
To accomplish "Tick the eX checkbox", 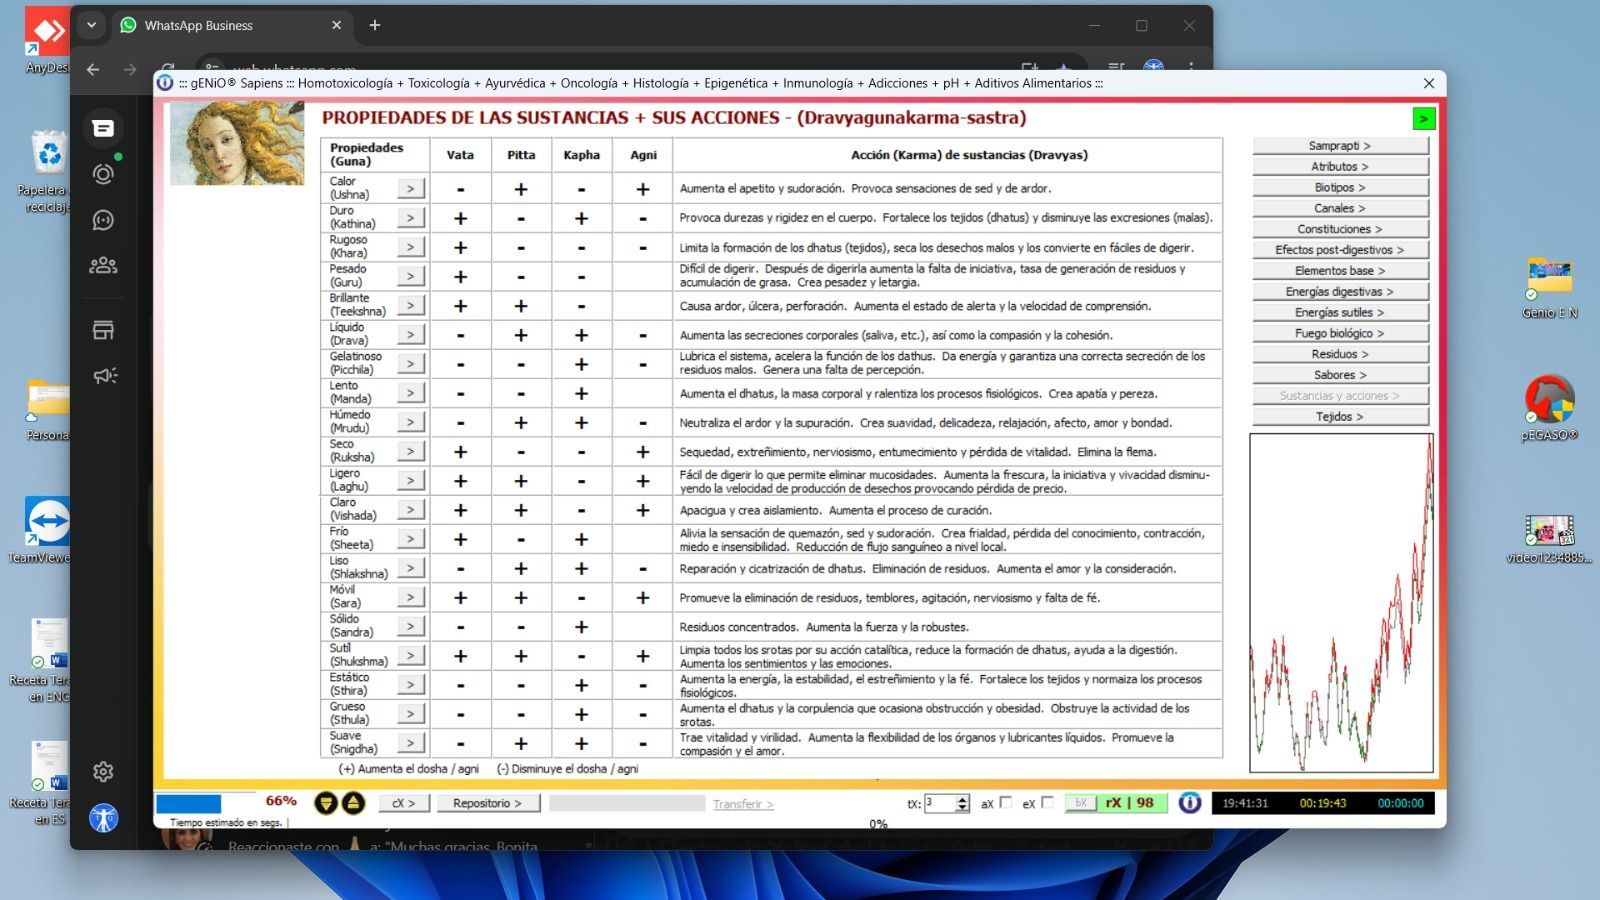I will pos(1047,802).
